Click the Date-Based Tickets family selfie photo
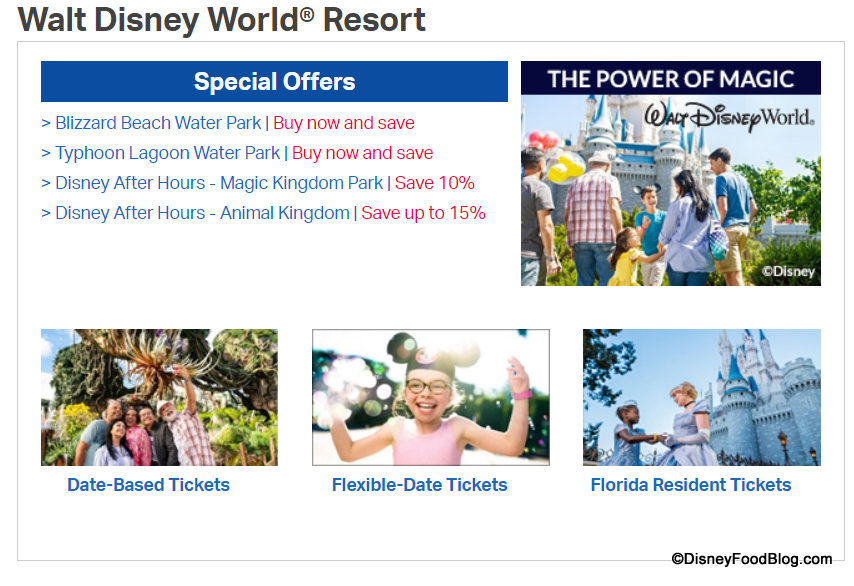Image resolution: width=854 pixels, height=586 pixels. point(159,397)
